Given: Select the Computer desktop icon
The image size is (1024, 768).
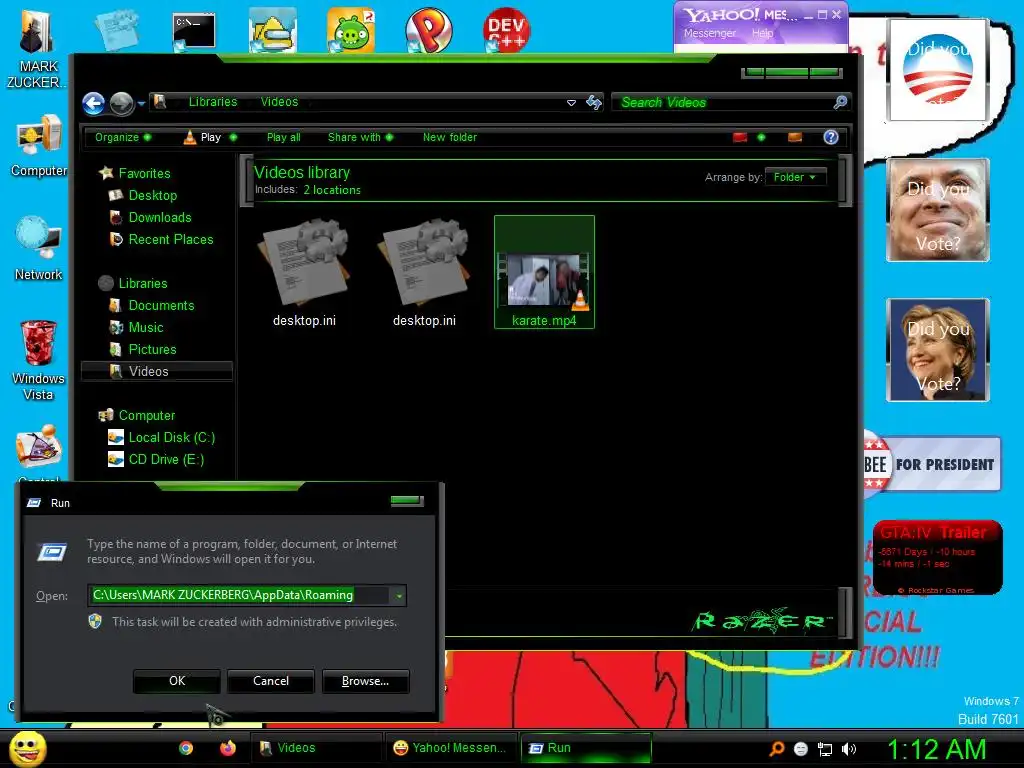Looking at the screenshot, I should coord(39,146).
